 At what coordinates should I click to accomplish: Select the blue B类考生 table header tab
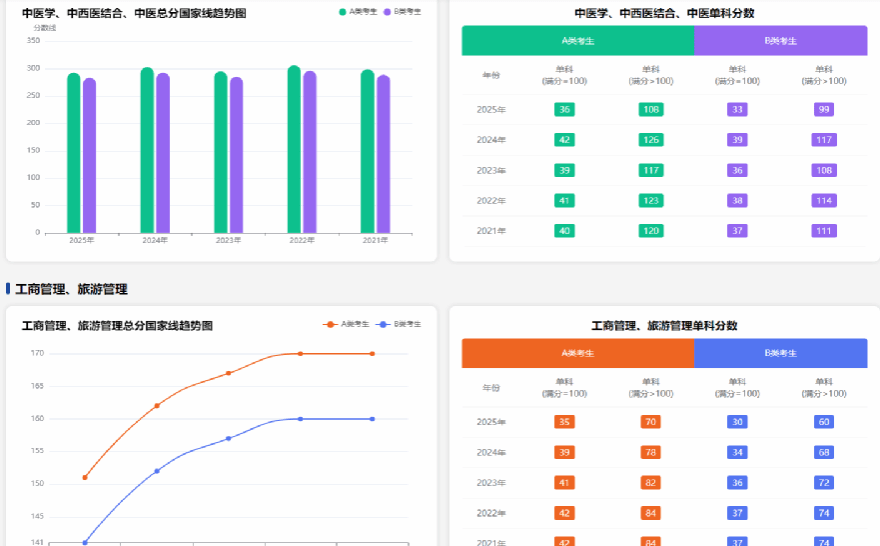pos(780,353)
